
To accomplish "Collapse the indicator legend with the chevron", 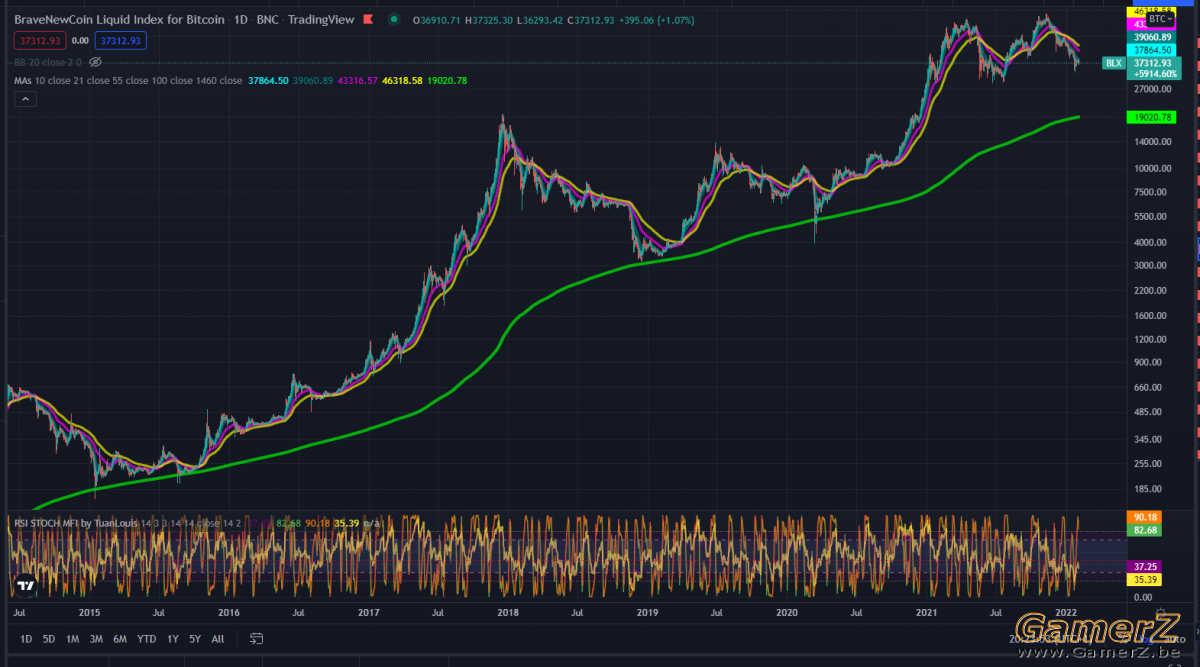I will click(x=26, y=99).
